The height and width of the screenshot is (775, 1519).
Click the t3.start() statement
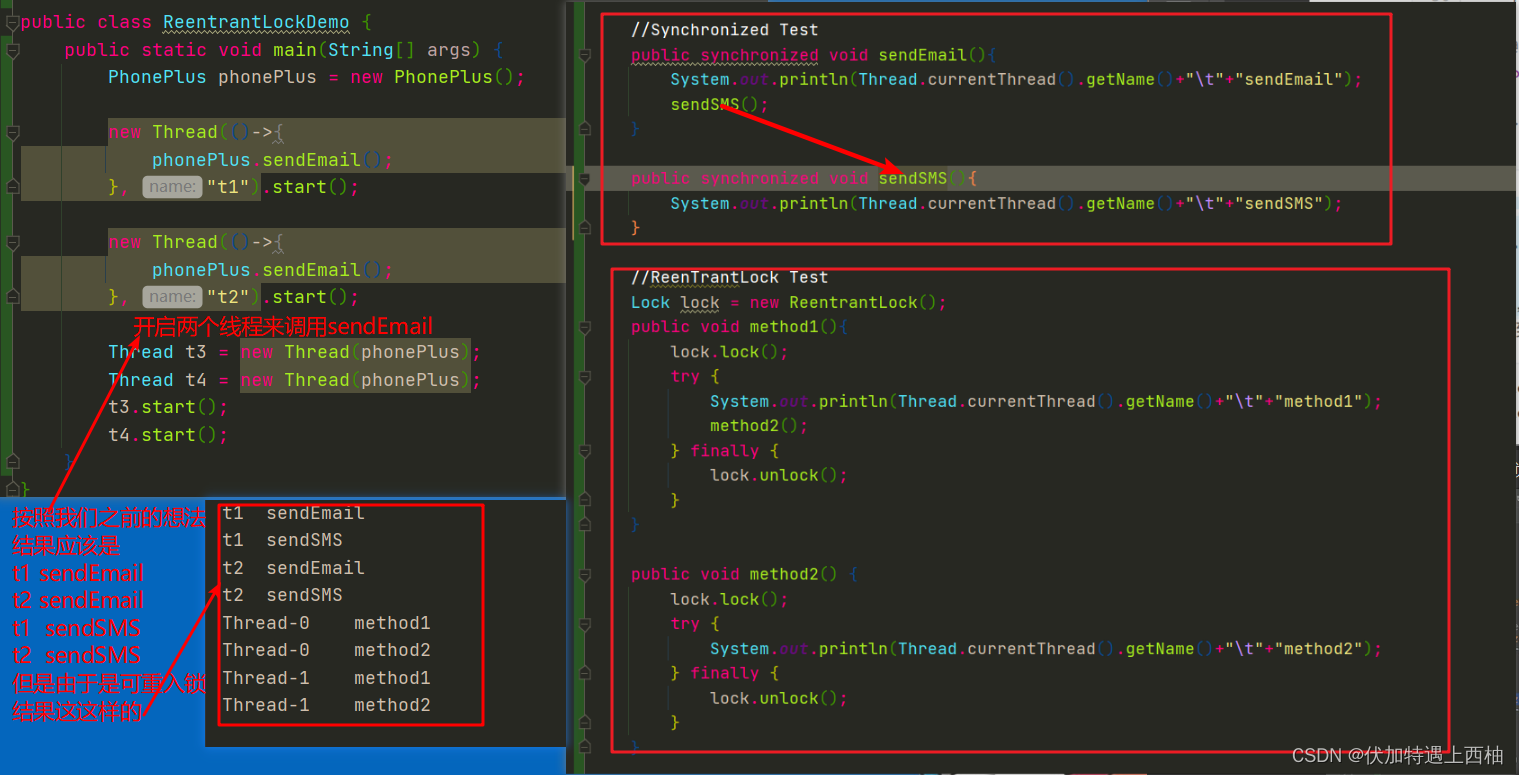point(168,407)
